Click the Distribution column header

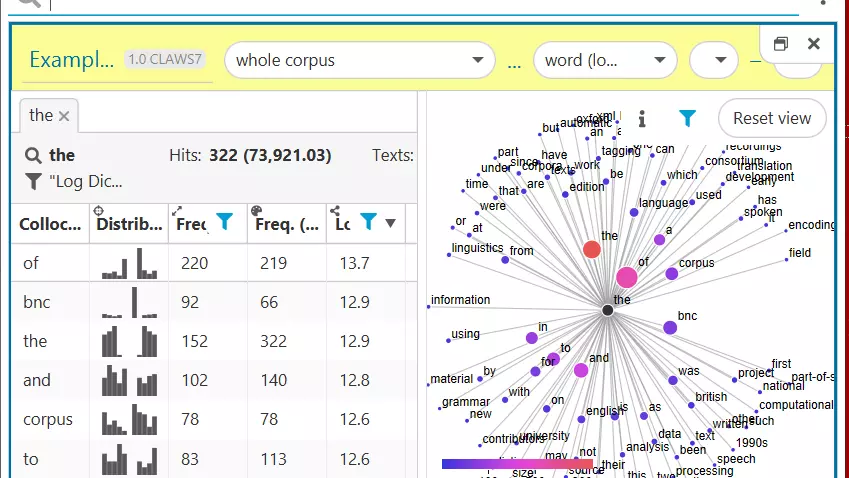pyautogui.click(x=129, y=224)
